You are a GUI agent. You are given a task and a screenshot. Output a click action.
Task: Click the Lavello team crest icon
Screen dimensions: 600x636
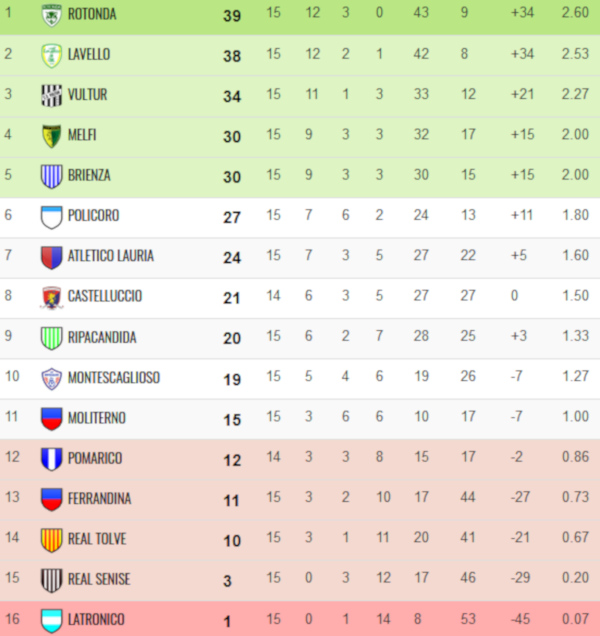pos(52,56)
